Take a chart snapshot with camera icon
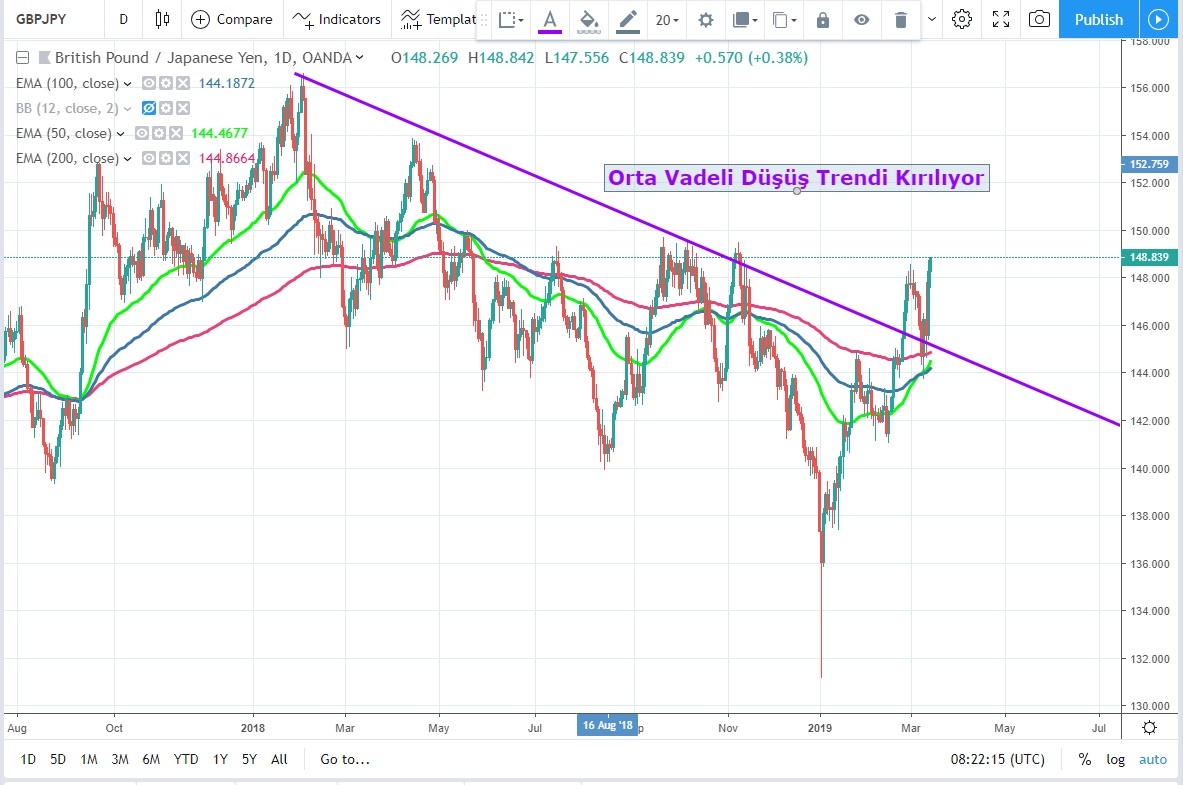This screenshot has height=785, width=1183. (1039, 19)
